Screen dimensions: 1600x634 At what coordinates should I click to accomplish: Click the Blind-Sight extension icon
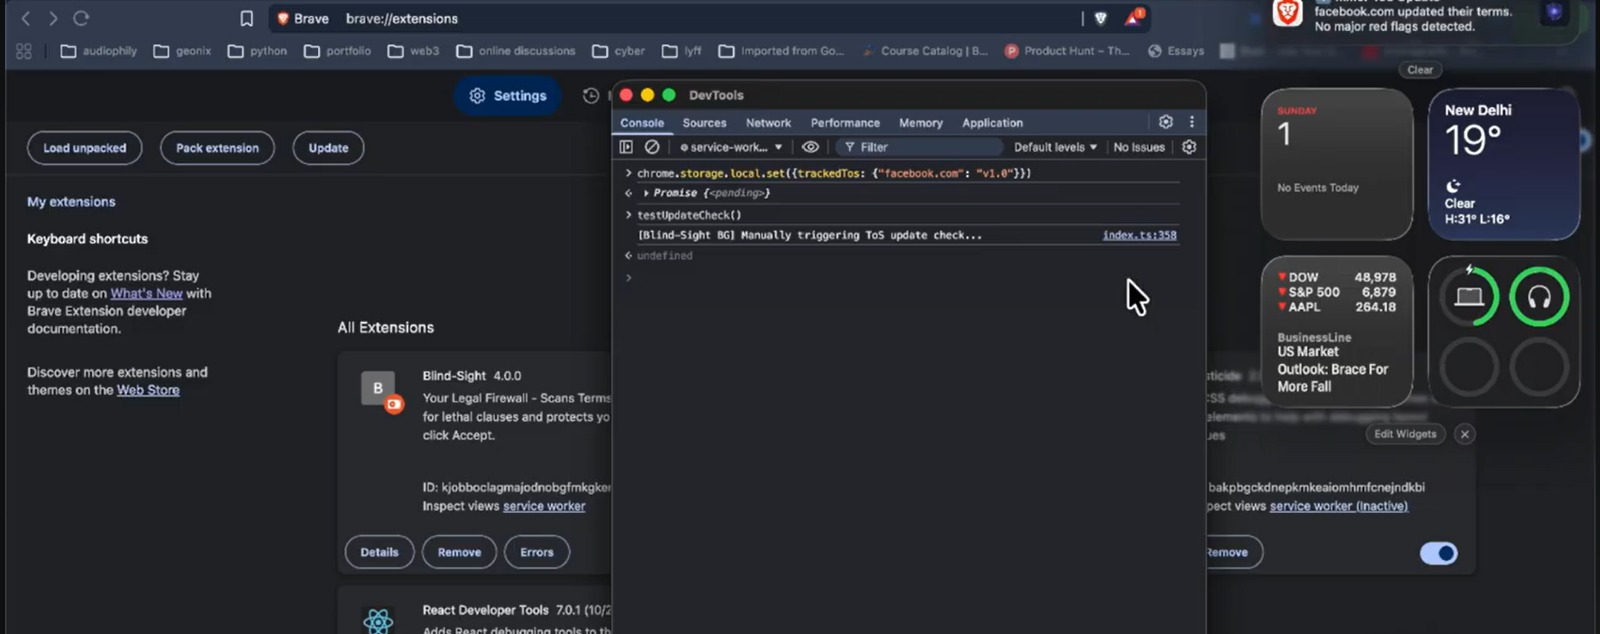coord(380,389)
